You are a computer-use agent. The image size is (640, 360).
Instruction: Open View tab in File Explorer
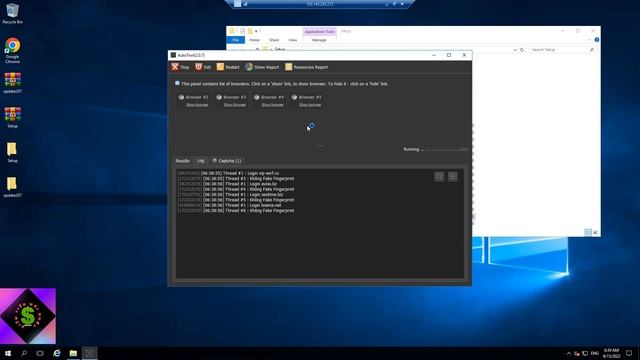point(293,40)
